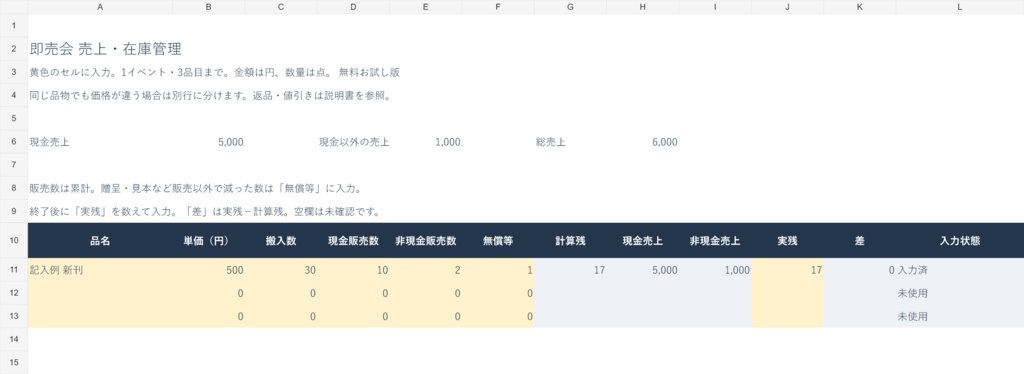Click the 無償等 table header
Viewport: 1024px width, 374px height.
pyautogui.click(x=498, y=241)
